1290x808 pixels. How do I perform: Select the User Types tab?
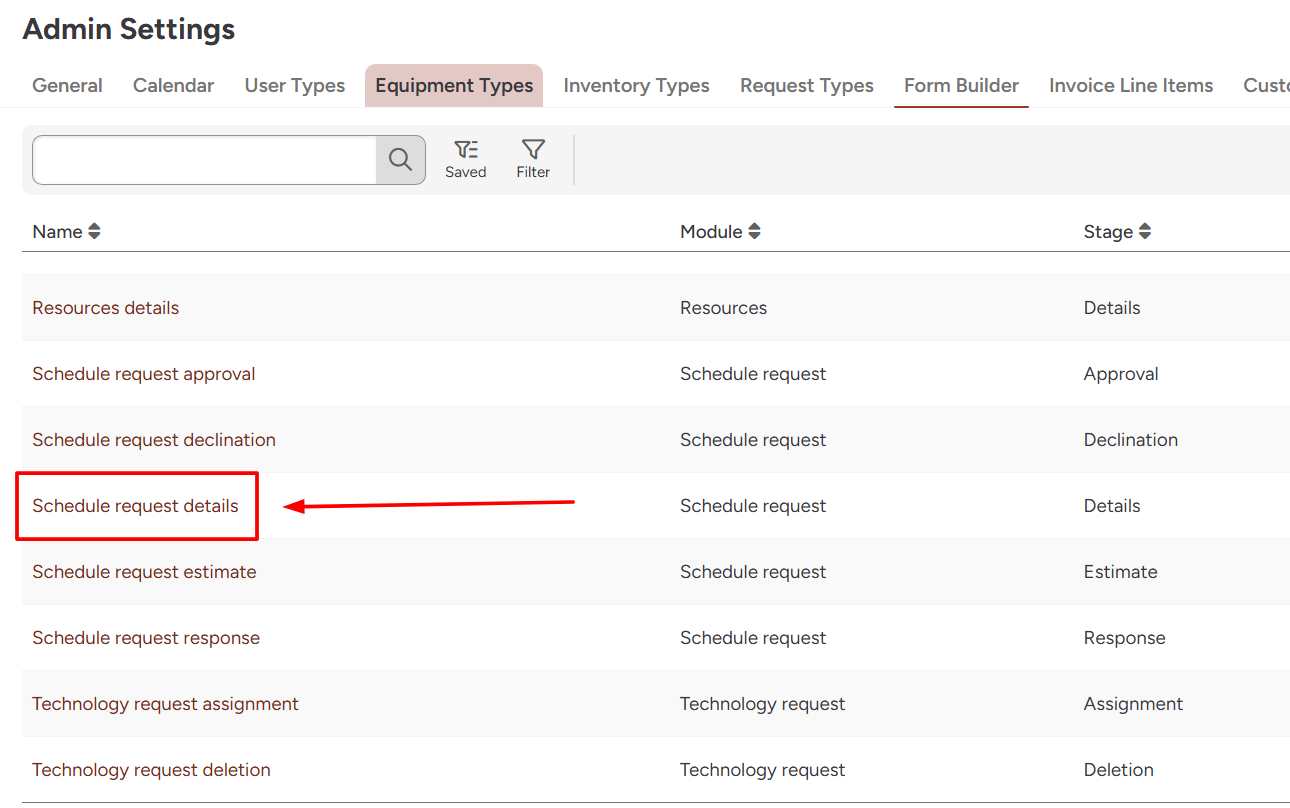click(294, 86)
